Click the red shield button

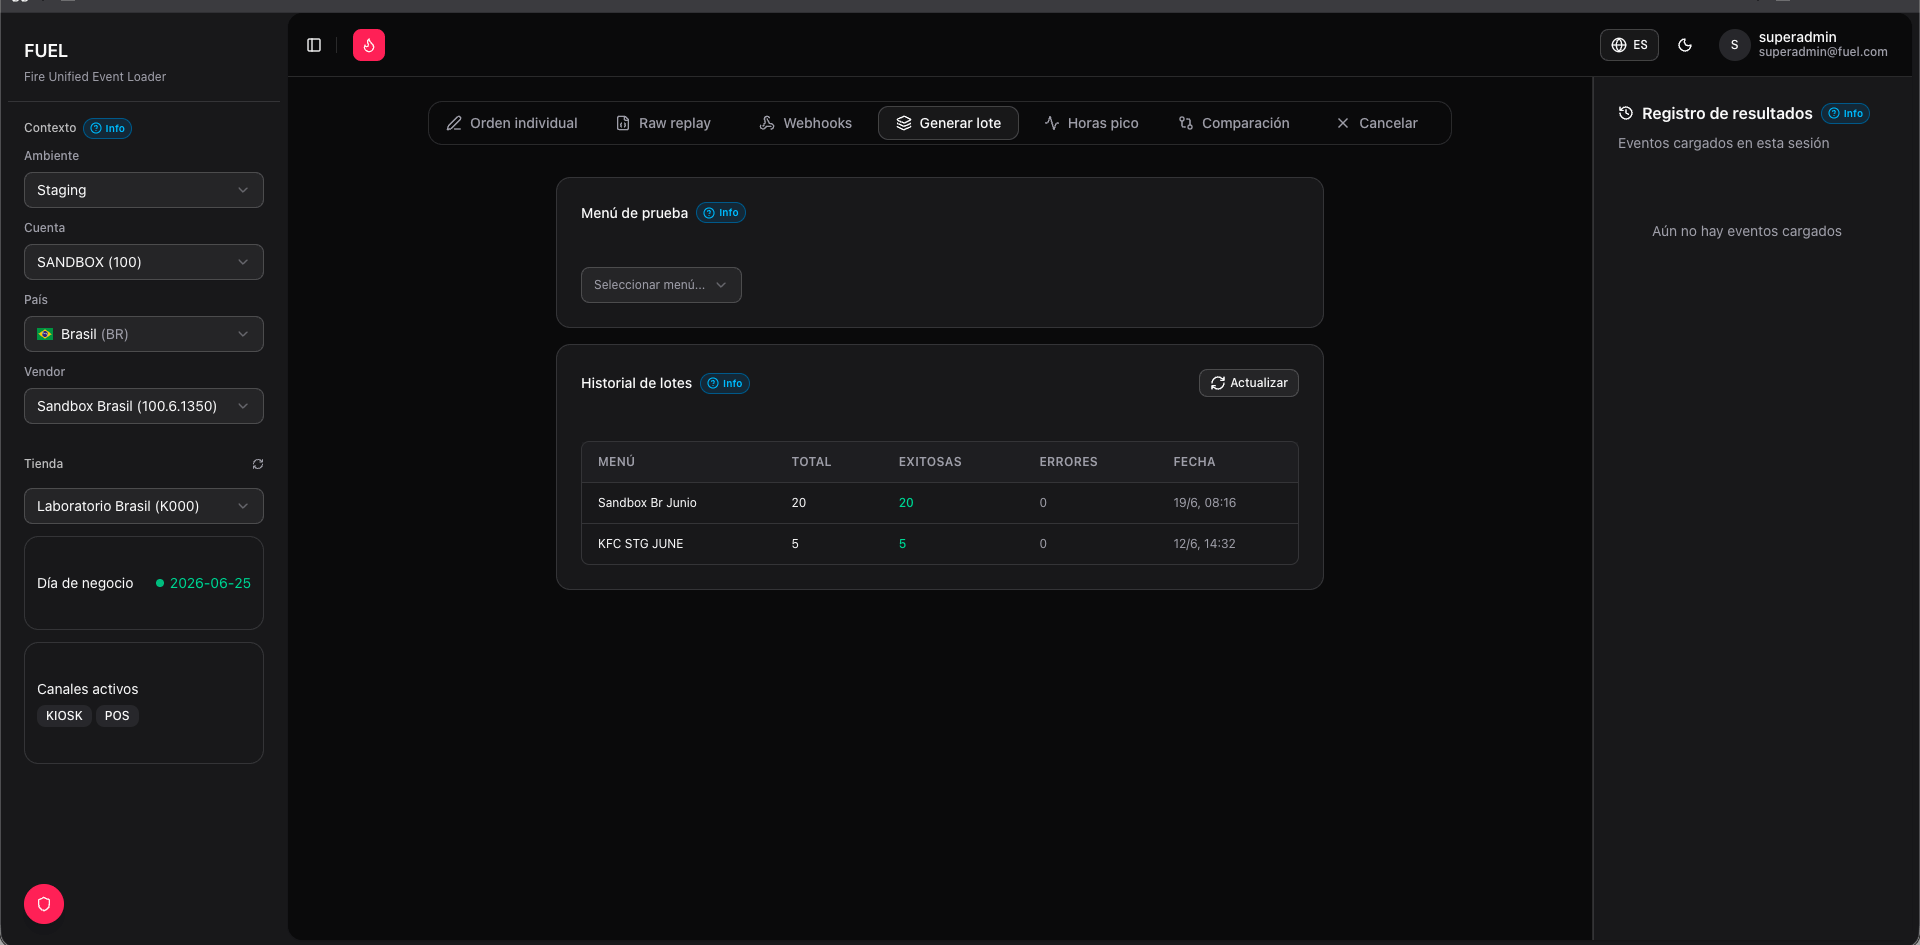44,904
